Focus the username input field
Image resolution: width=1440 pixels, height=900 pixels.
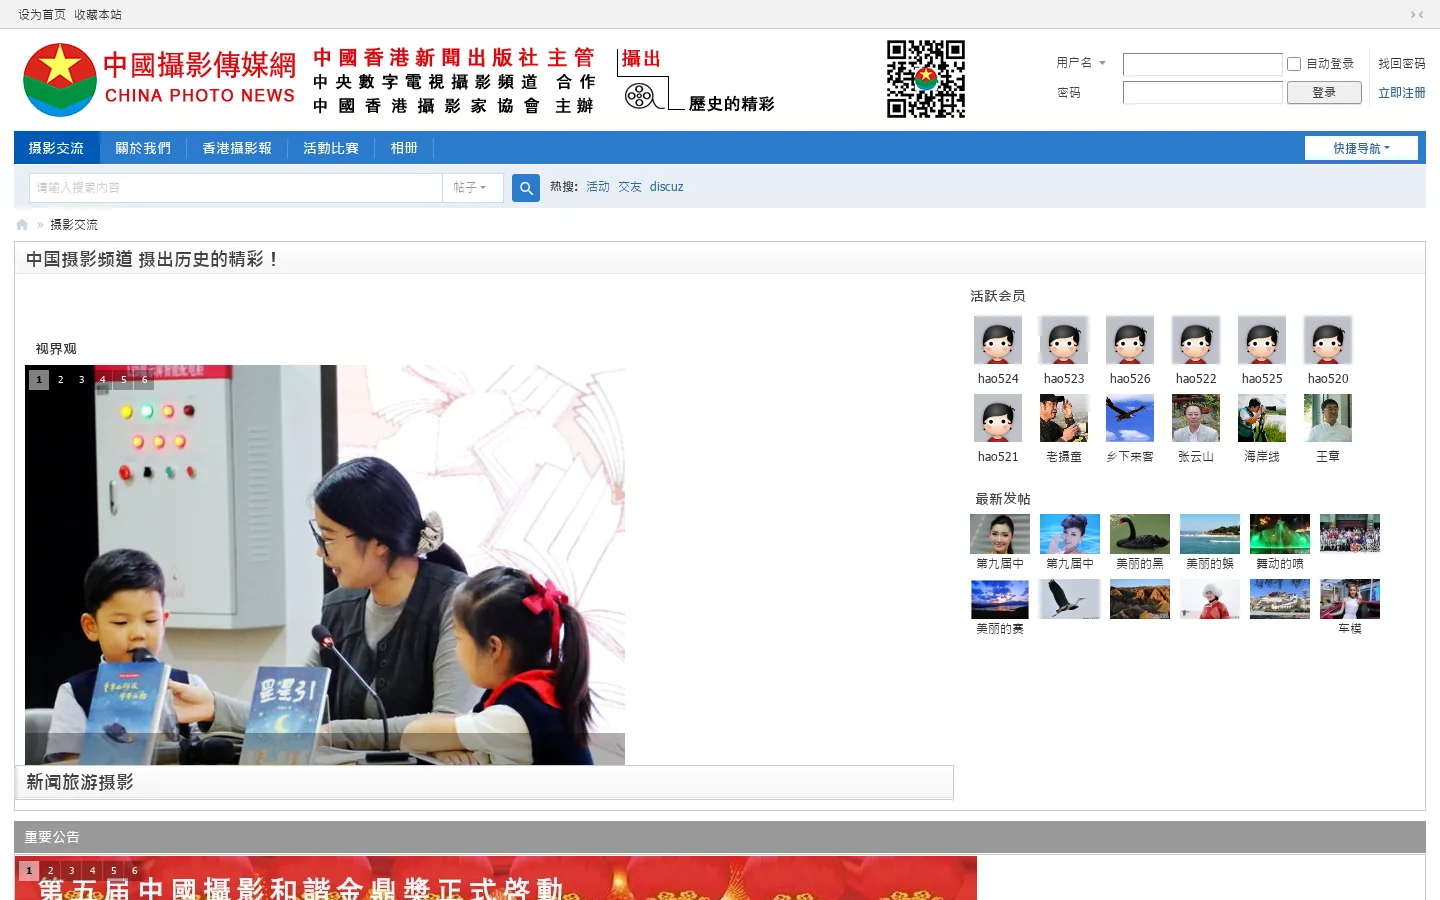coord(1203,64)
